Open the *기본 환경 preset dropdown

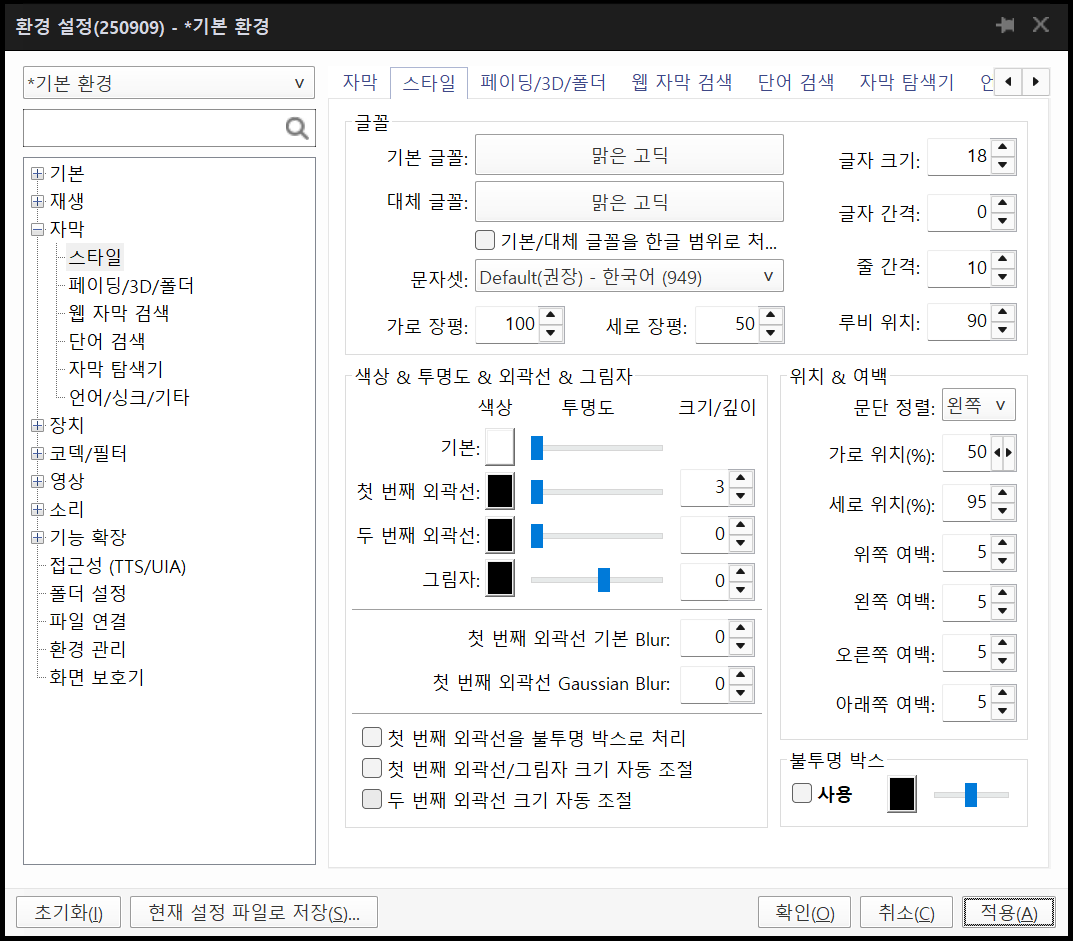pyautogui.click(x=169, y=83)
